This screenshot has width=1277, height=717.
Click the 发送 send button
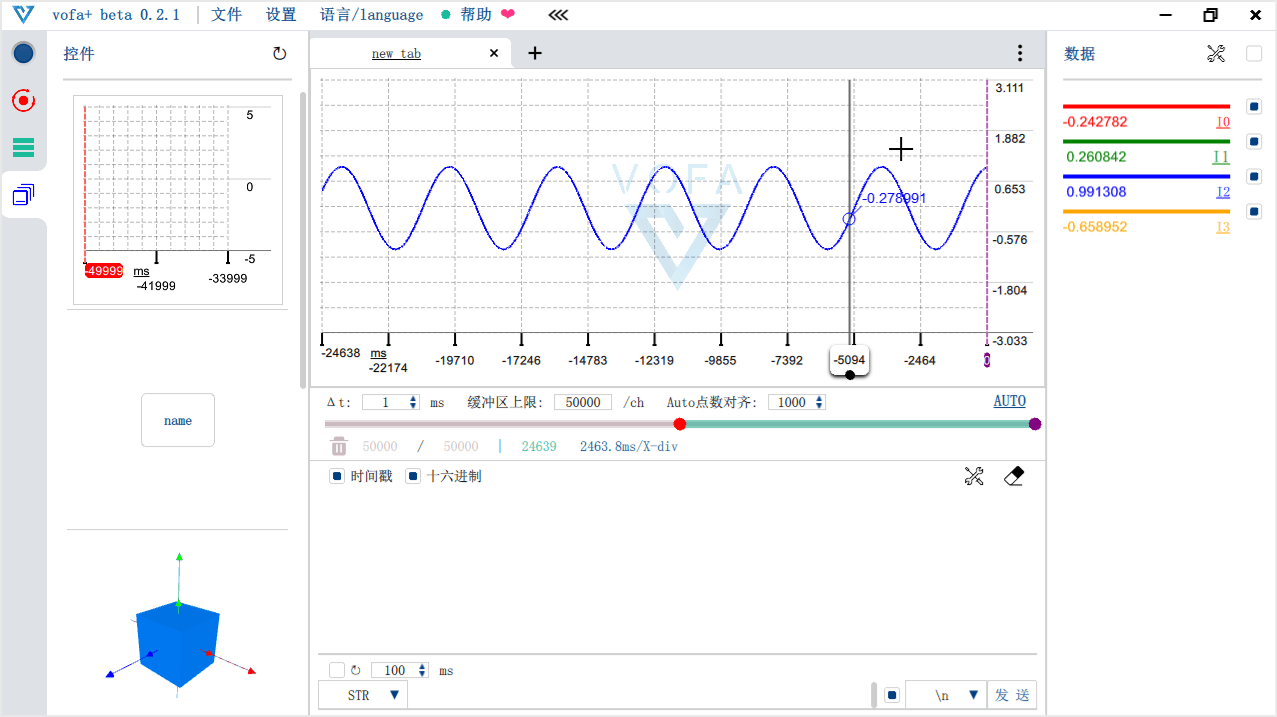[1011, 695]
